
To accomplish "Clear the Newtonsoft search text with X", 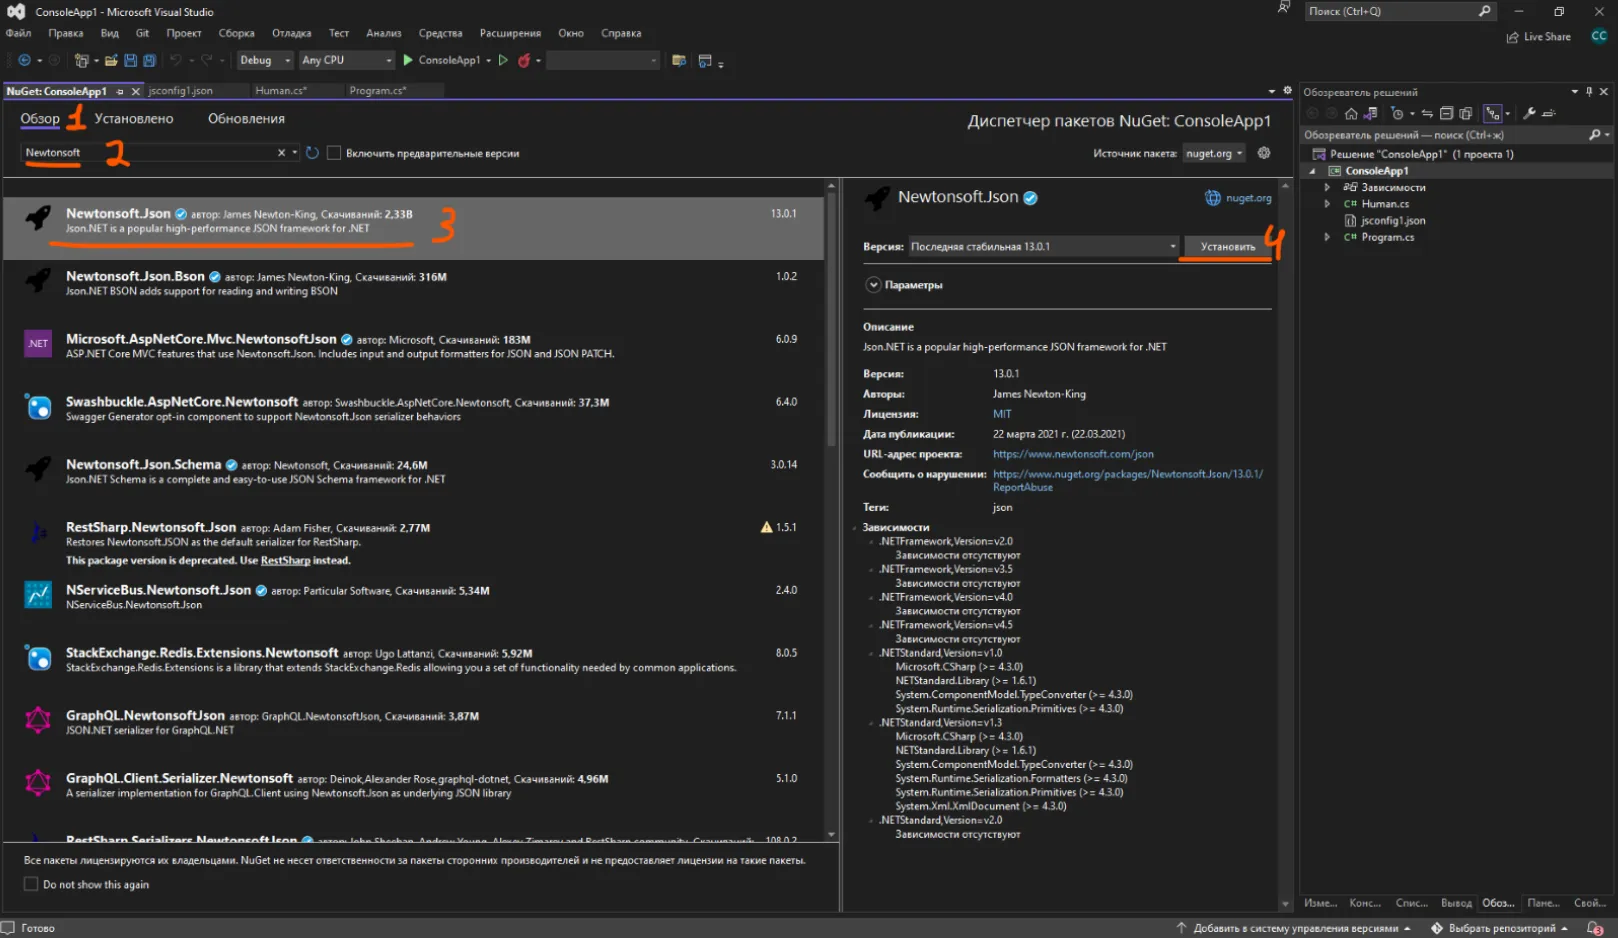I will point(281,153).
